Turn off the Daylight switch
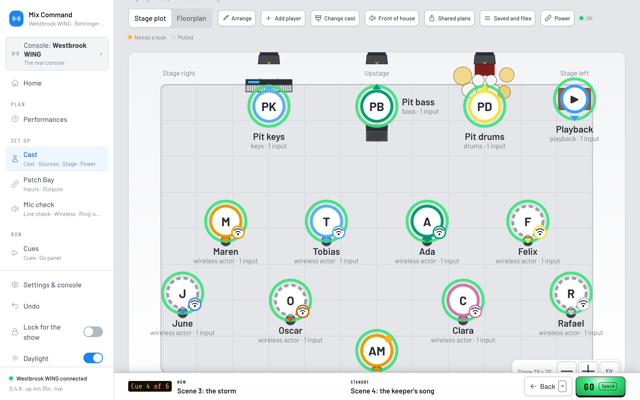This screenshot has width=640, height=400. click(x=93, y=358)
